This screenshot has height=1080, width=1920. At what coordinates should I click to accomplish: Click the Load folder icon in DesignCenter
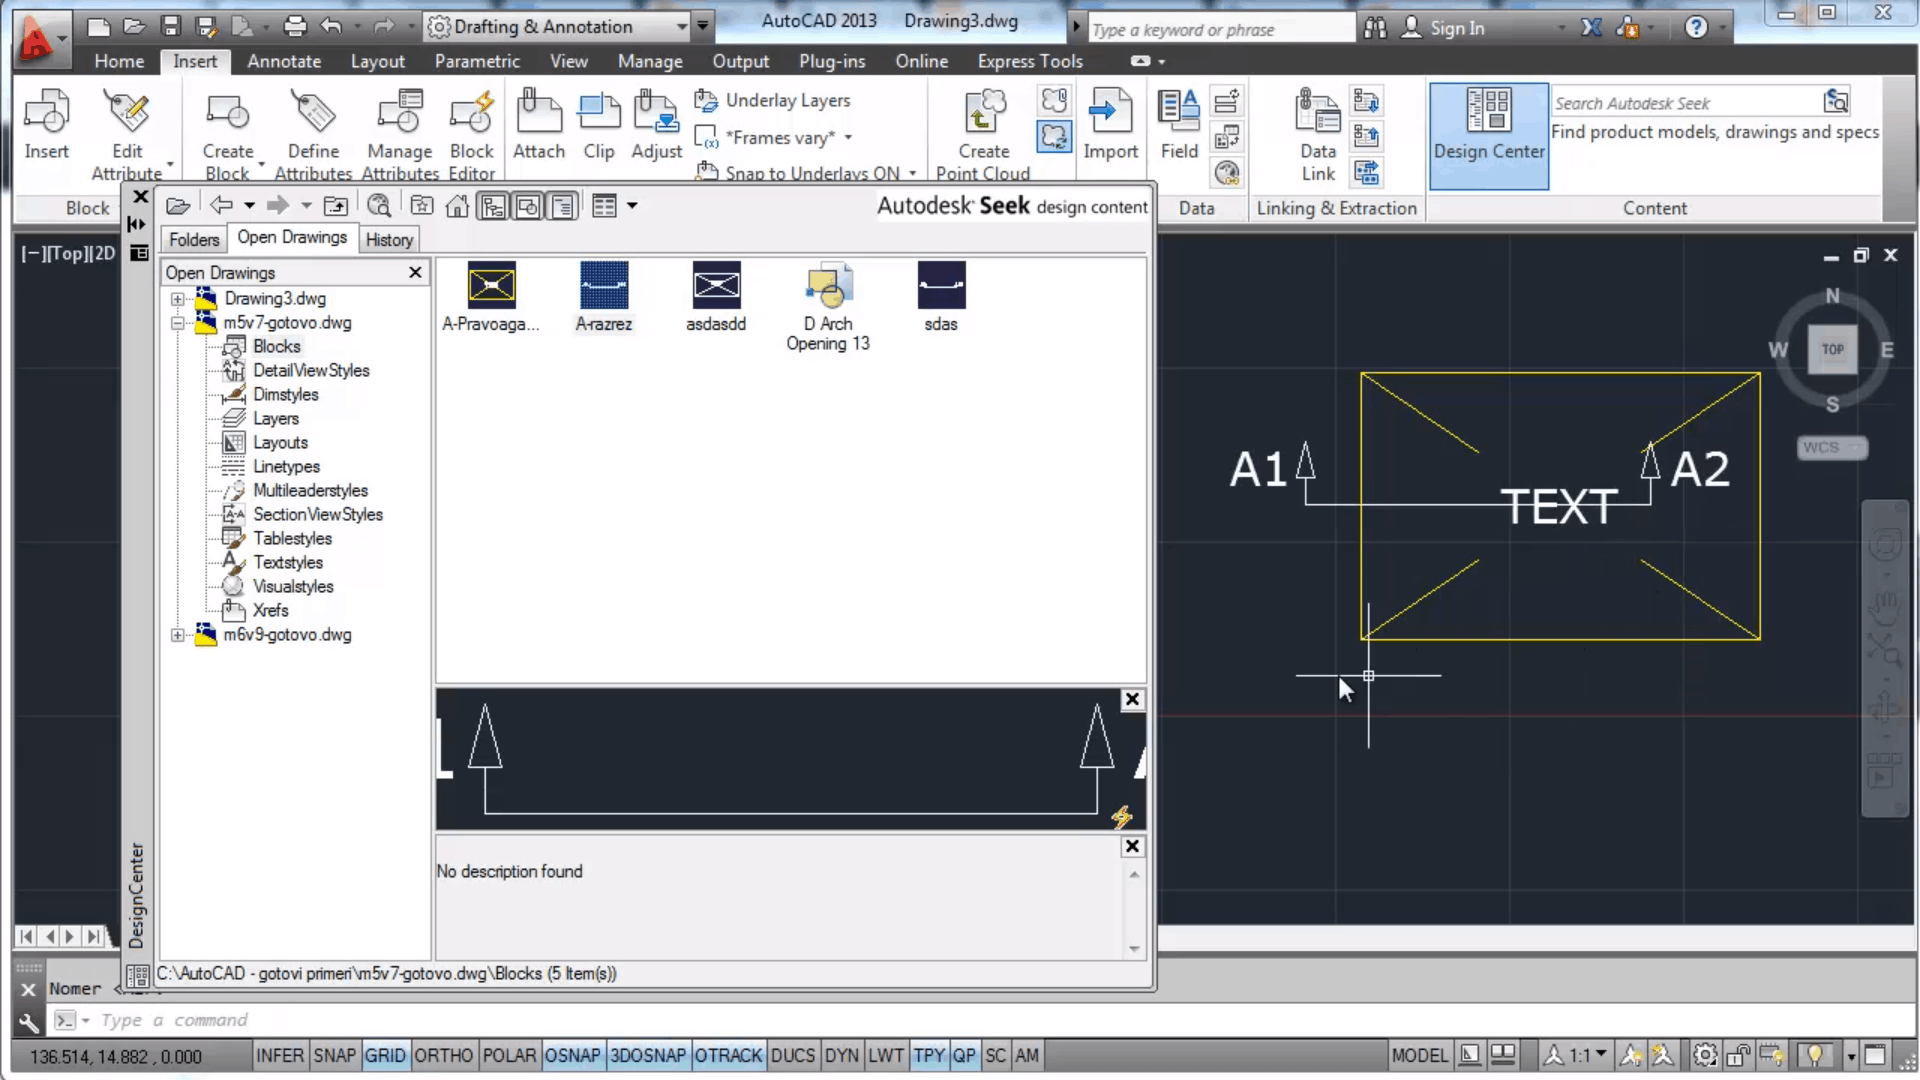click(x=178, y=206)
